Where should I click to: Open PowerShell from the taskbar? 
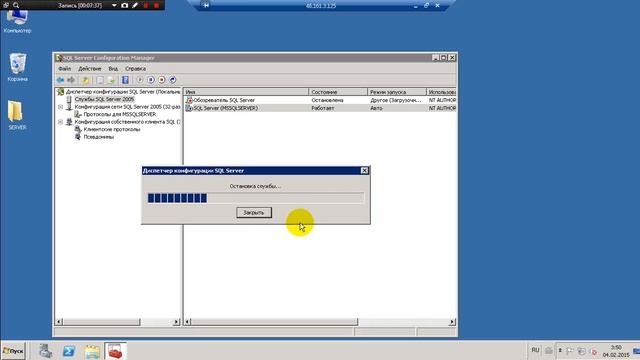point(69,351)
